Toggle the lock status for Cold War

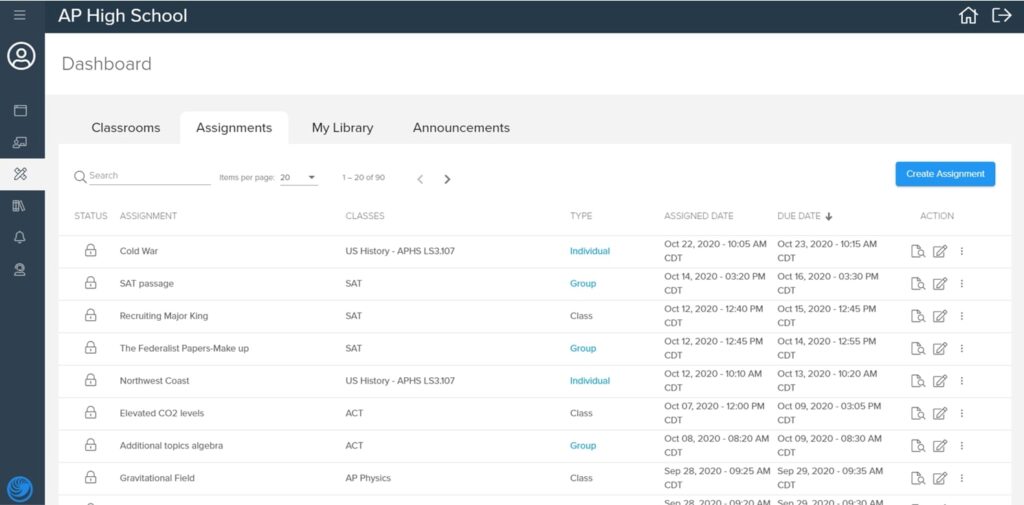pyautogui.click(x=90, y=251)
